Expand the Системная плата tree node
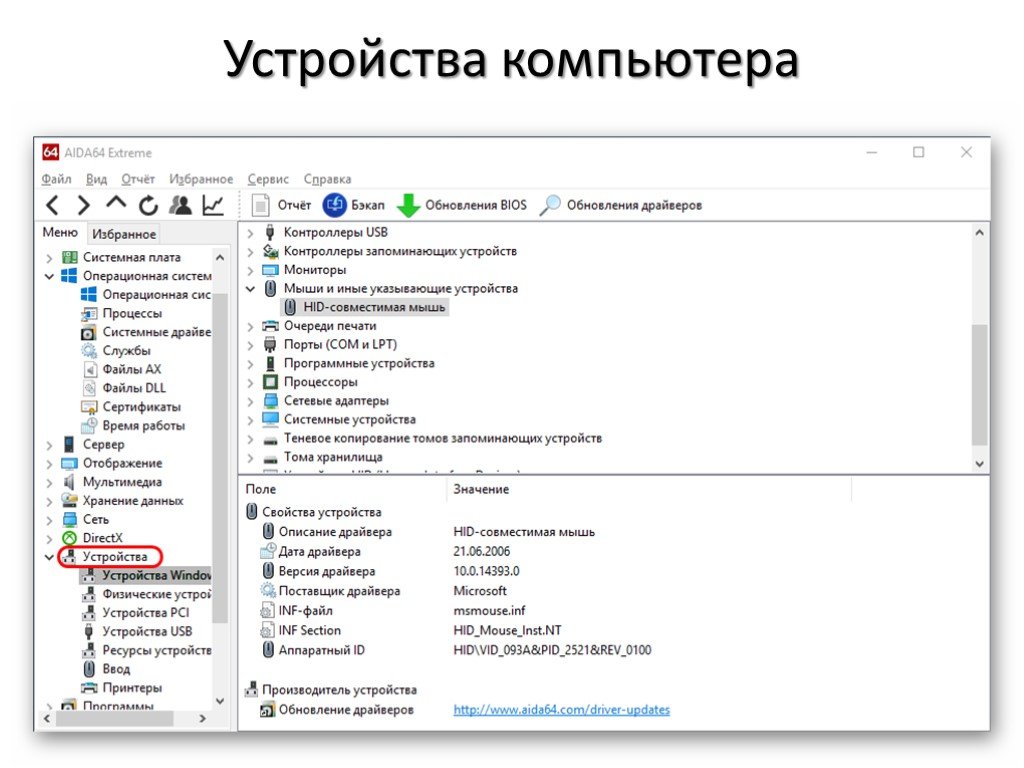 click(x=50, y=258)
